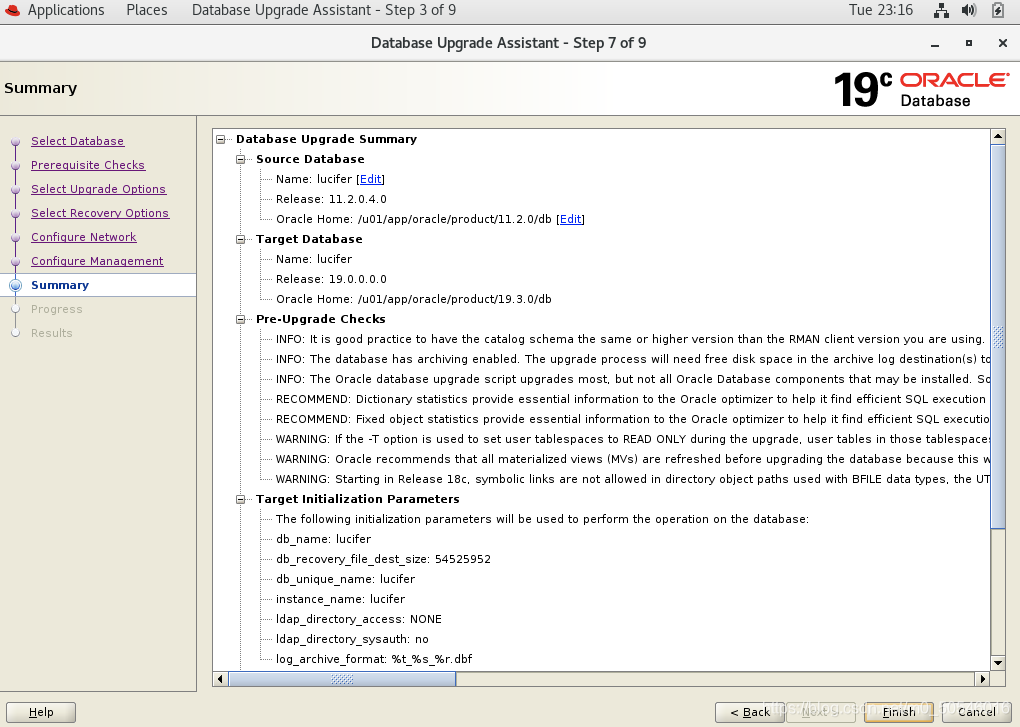The image size is (1020, 727).
Task: Click the horizontal scrollbar left arrow
Action: pos(221,679)
